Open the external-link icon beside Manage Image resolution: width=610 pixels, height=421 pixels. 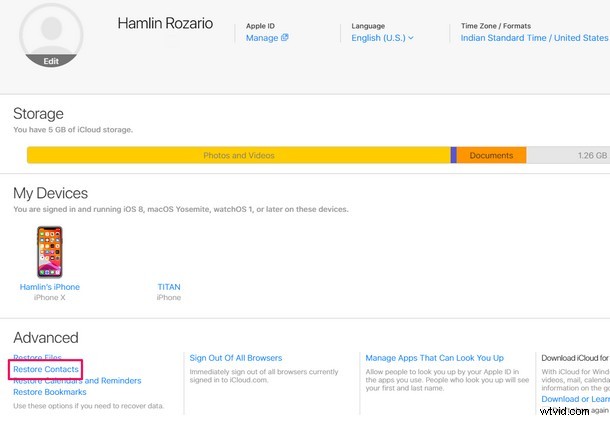284,38
